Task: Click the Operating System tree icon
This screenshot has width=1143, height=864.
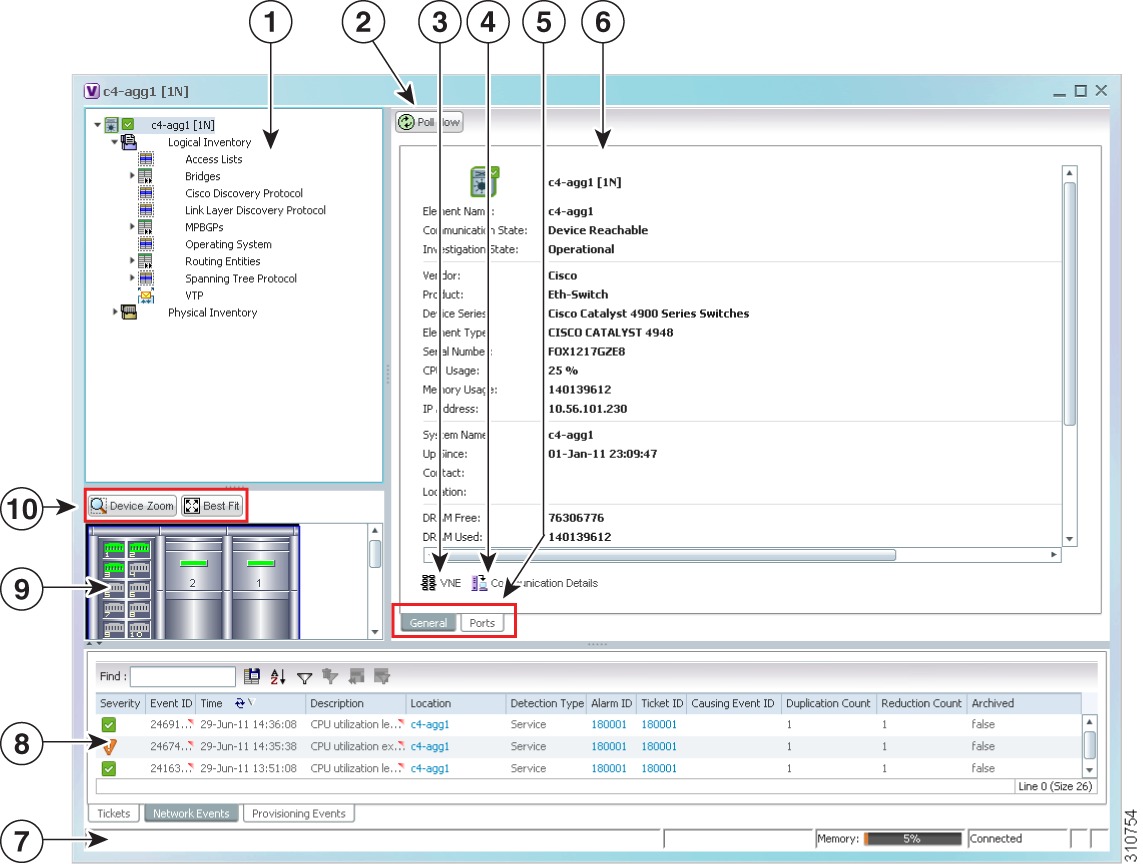Action: pyautogui.click(x=146, y=244)
